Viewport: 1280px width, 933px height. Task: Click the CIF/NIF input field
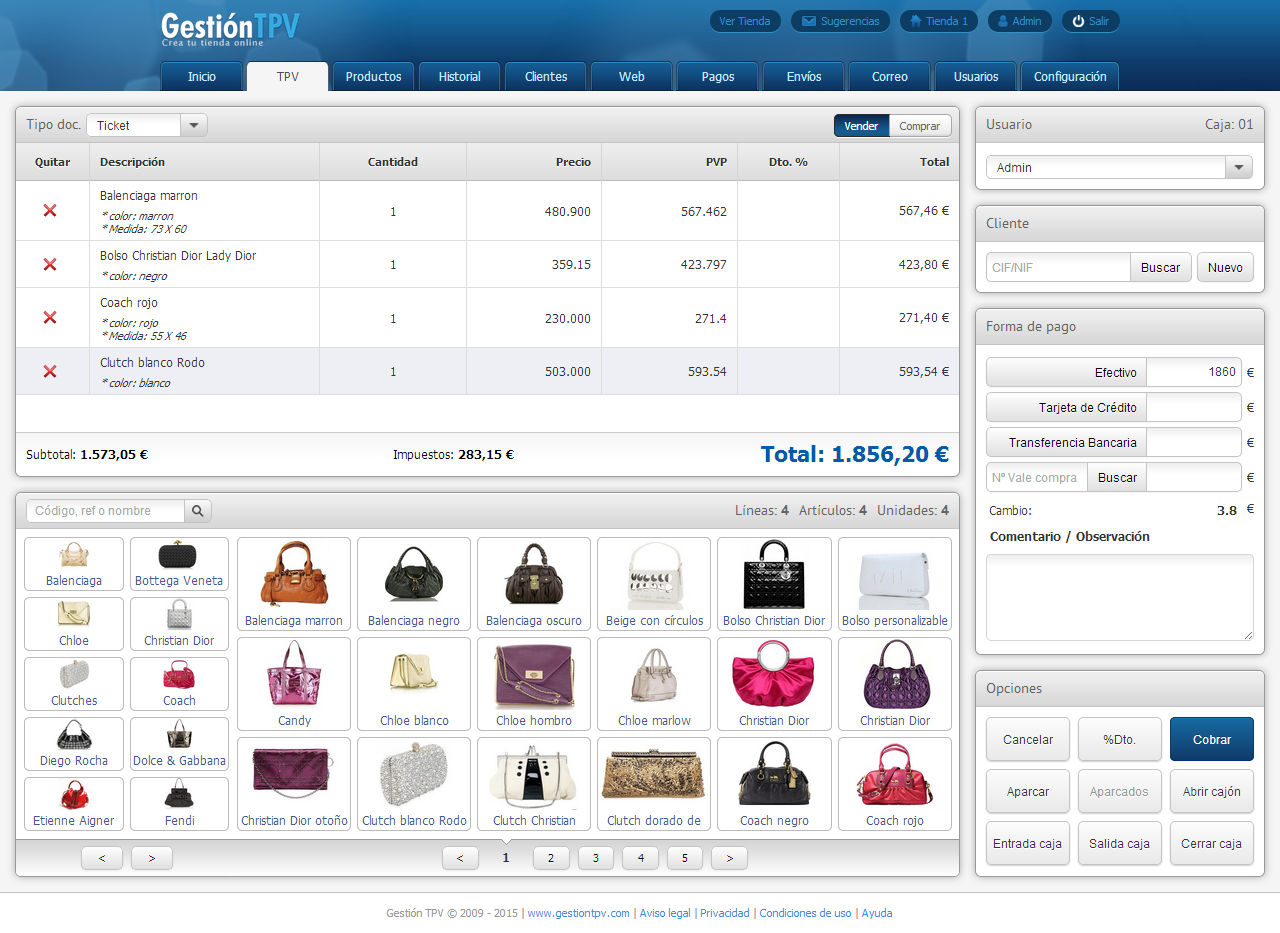tap(1058, 267)
